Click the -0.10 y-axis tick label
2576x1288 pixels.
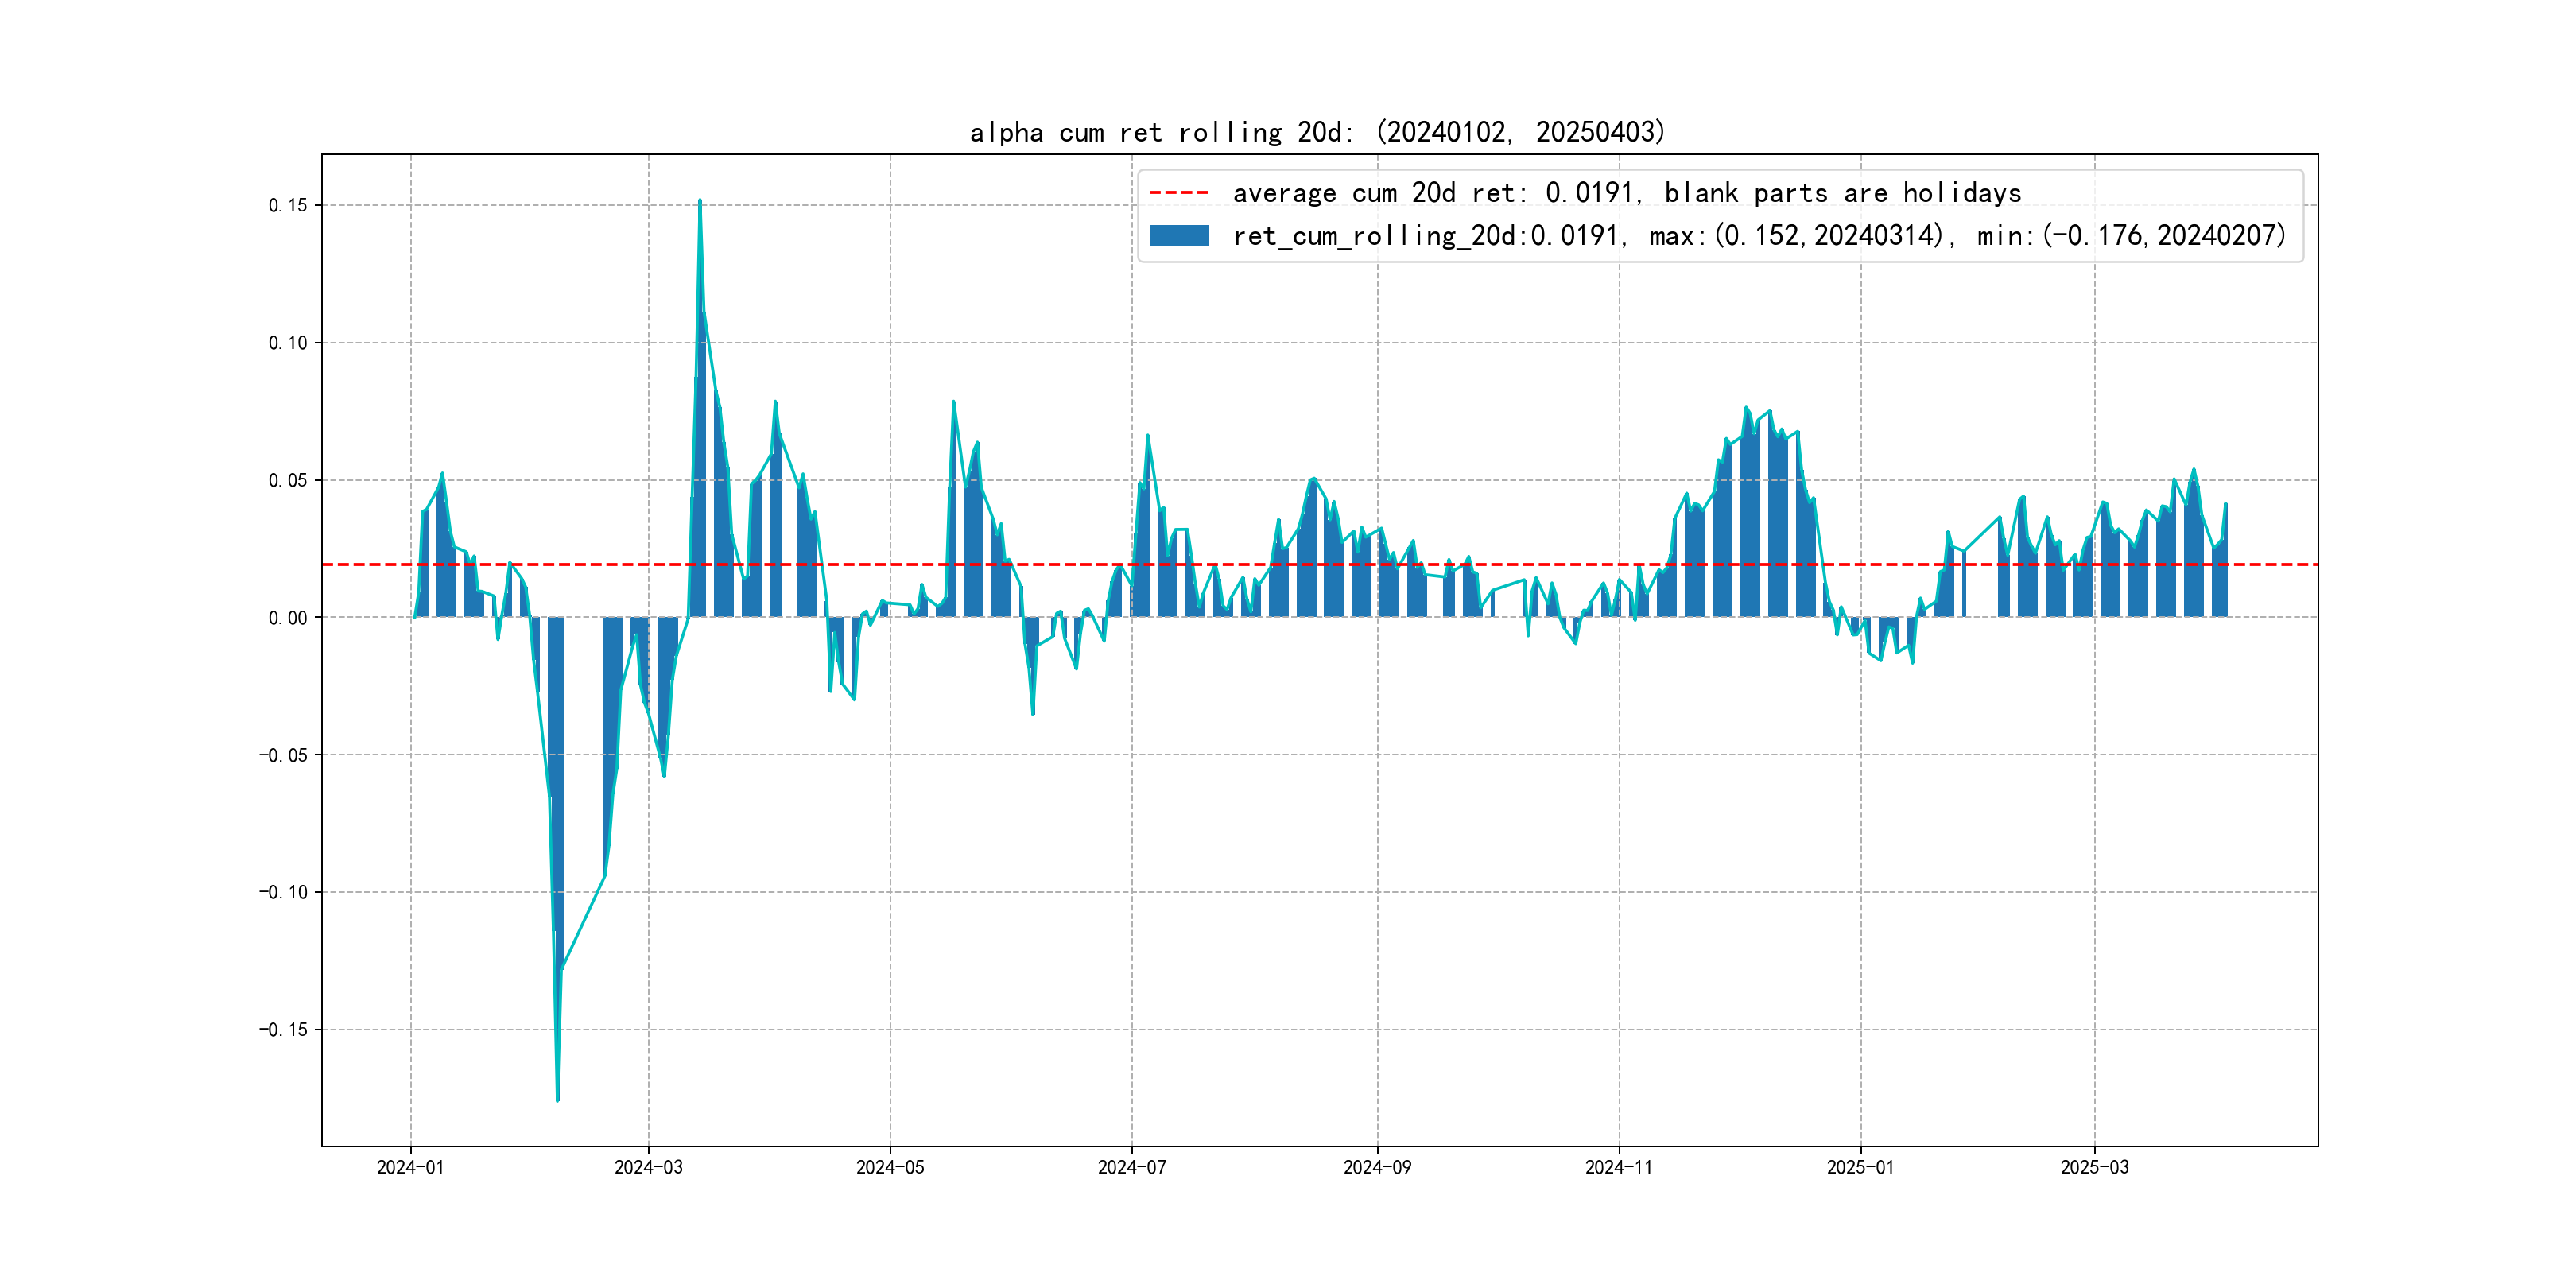coord(284,892)
